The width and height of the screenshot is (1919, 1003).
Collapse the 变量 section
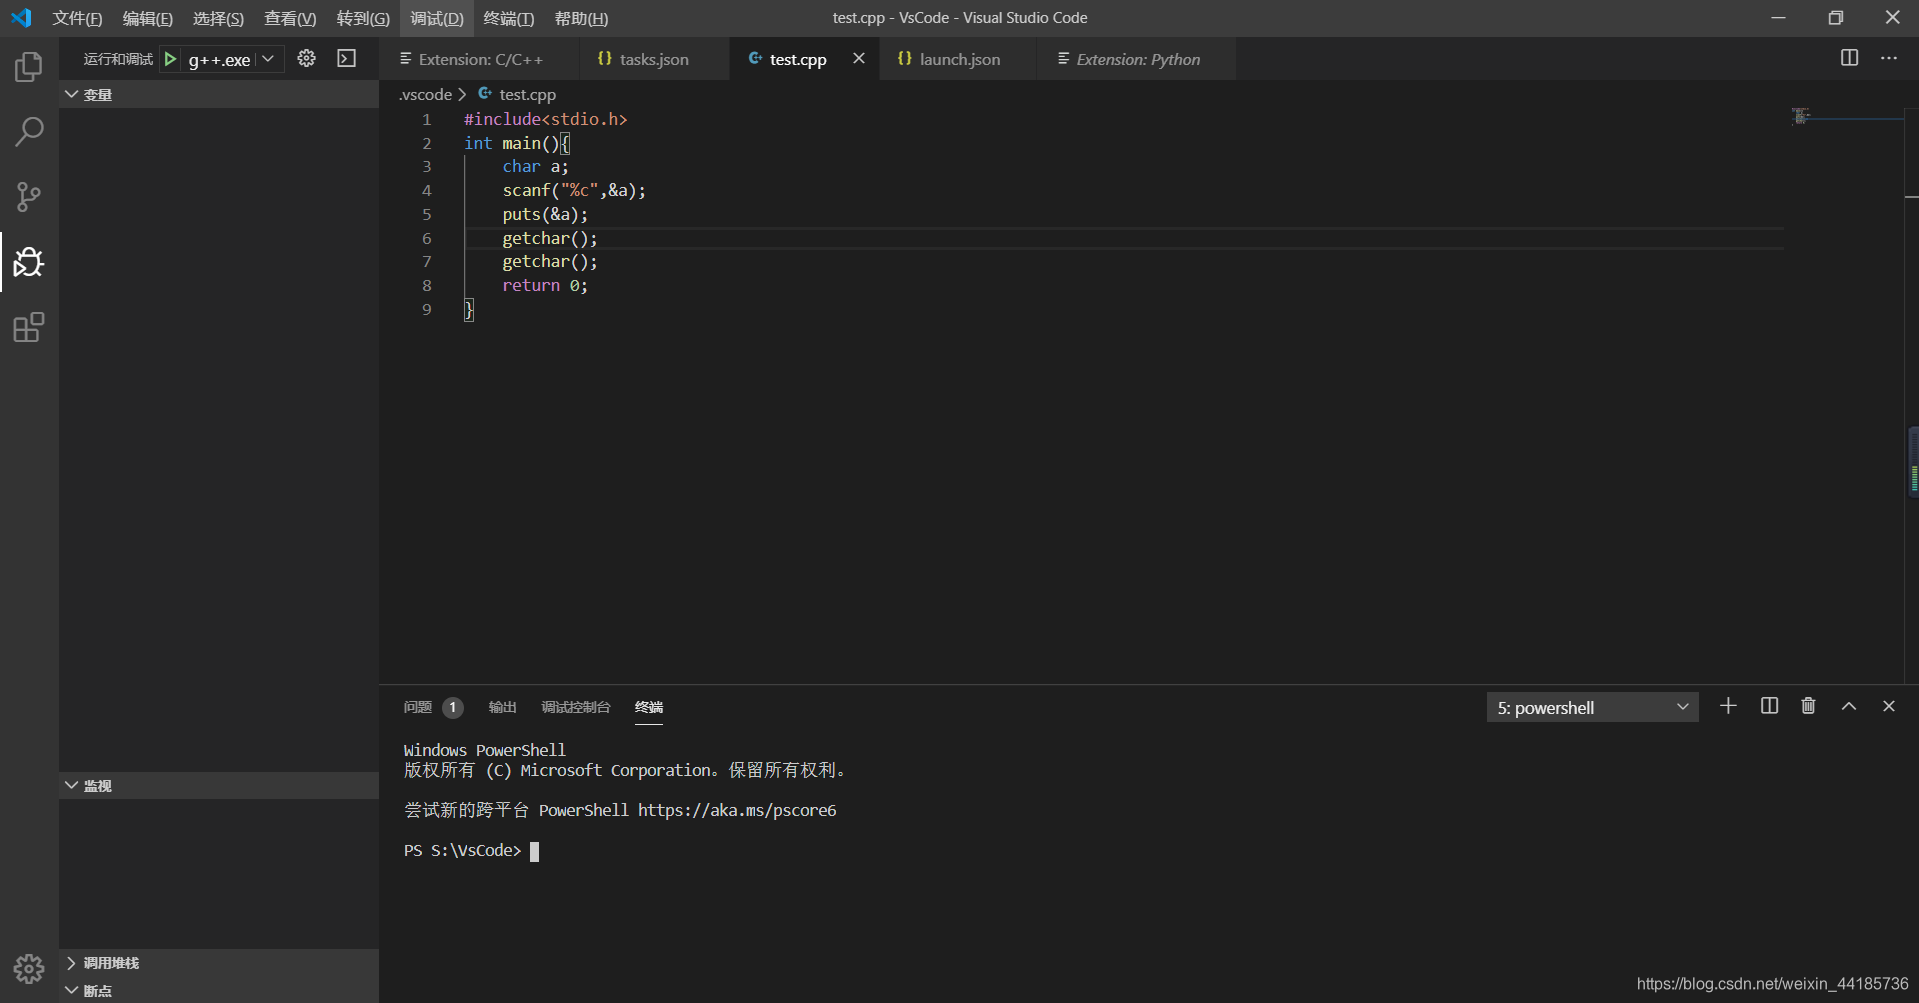(219, 94)
